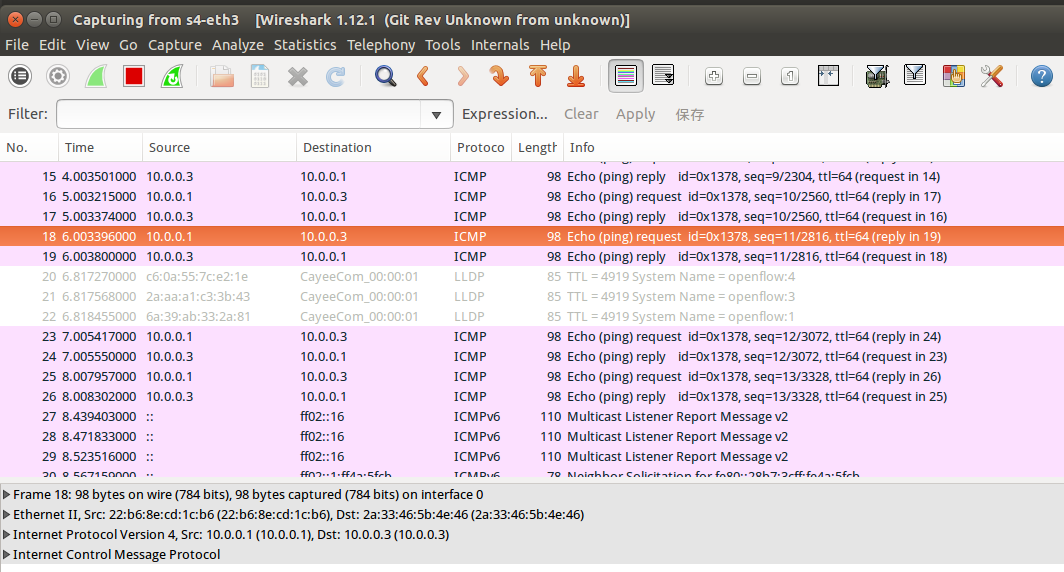Open the filter history dropdown arrow
The width and height of the screenshot is (1064, 572).
coord(436,115)
